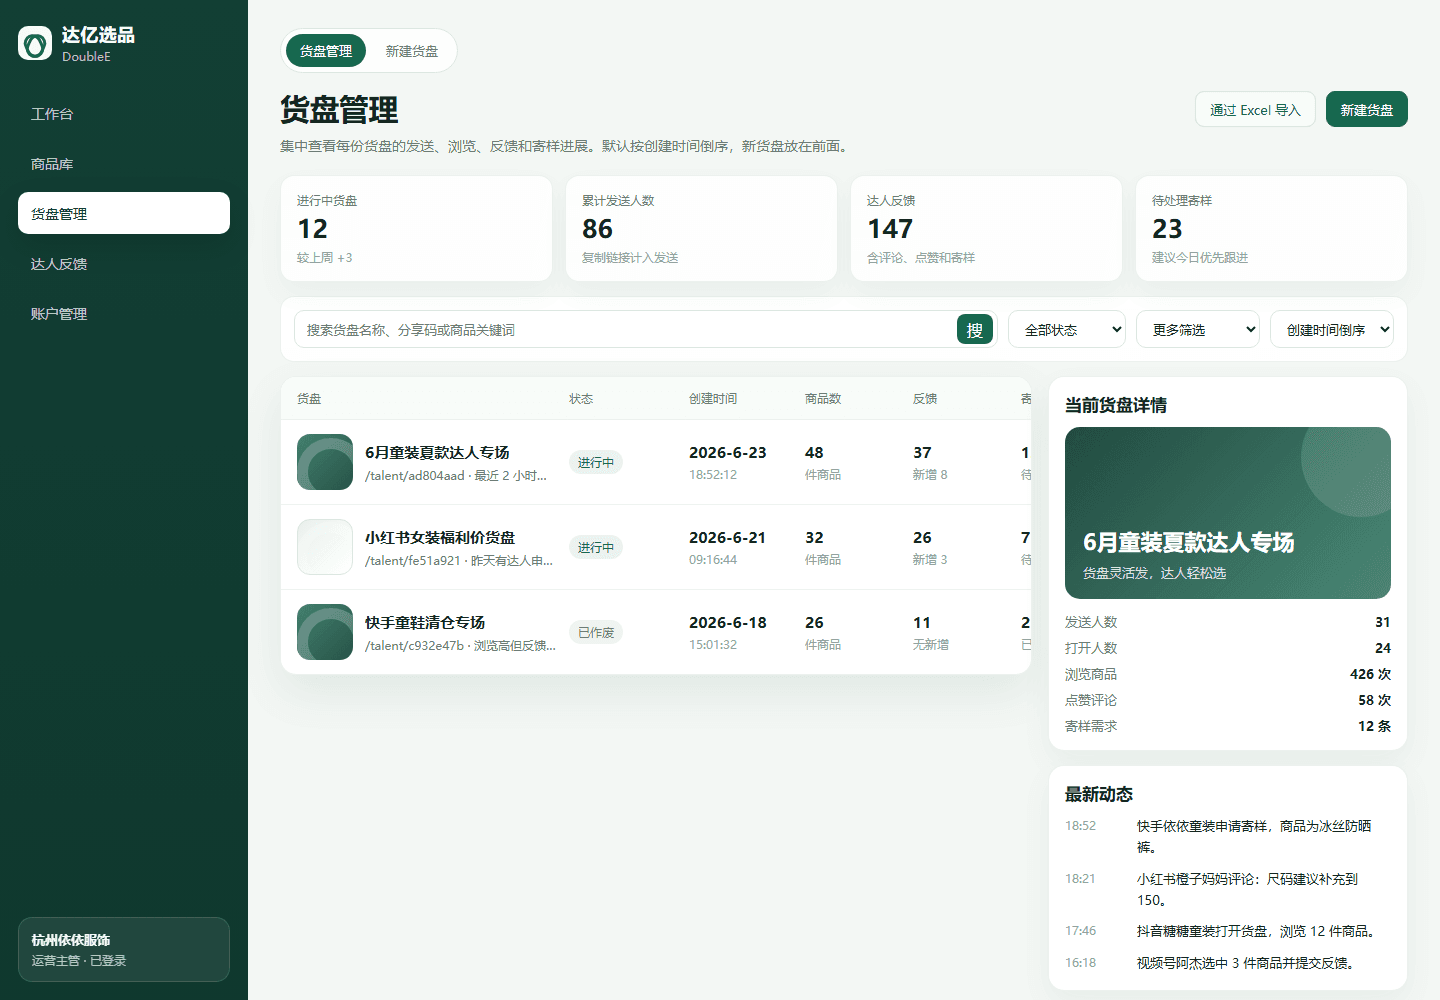Screen dimensions: 1440x1000
Task: Click the 反馈 column header
Action: pos(925,398)
